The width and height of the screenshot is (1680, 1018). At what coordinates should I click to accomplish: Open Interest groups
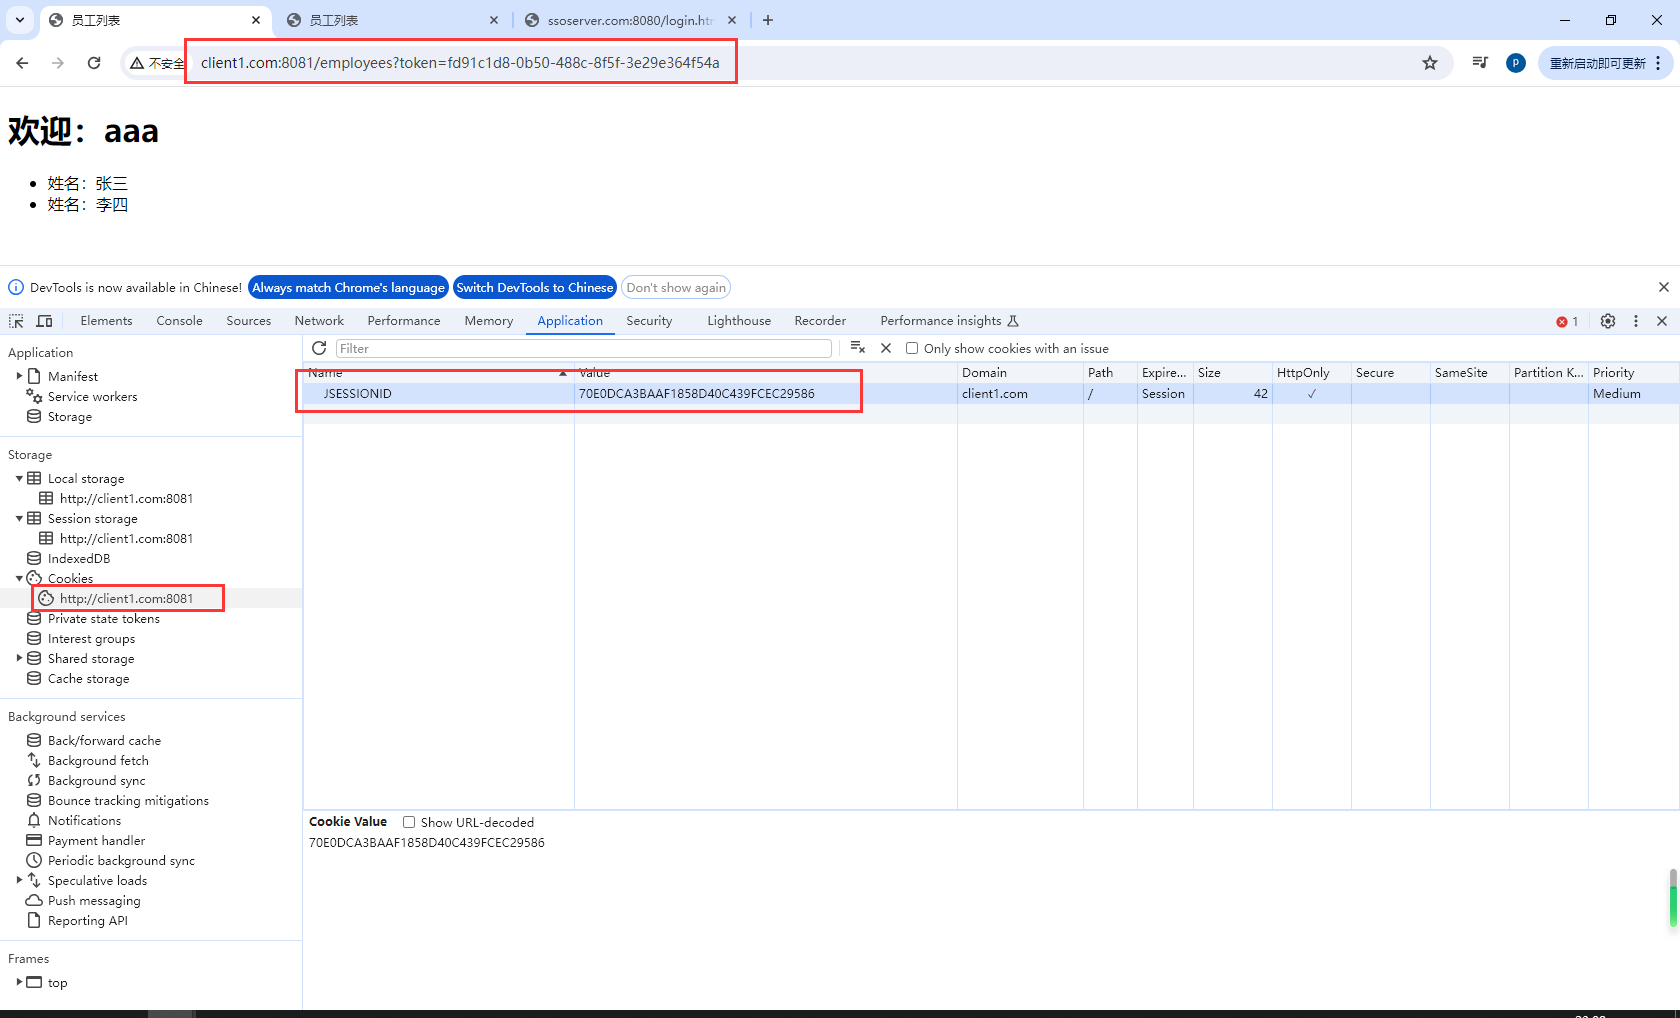(91, 638)
